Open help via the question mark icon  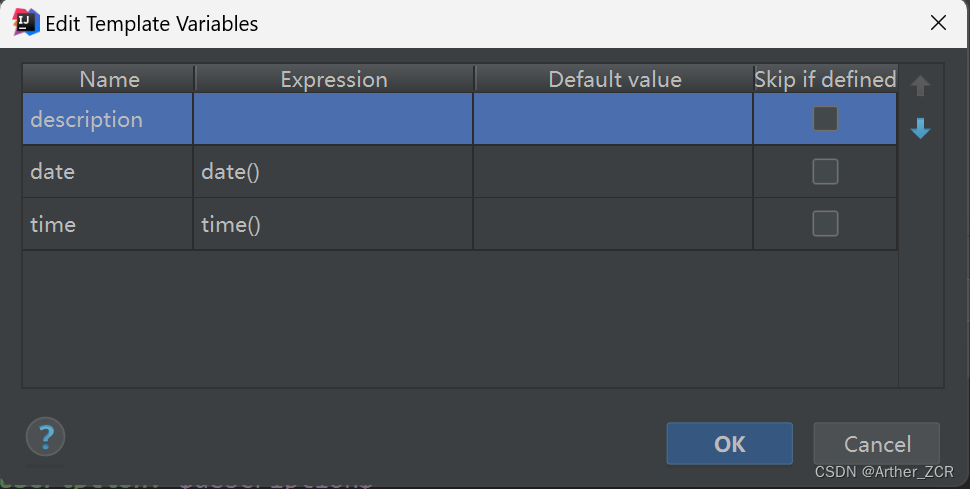(x=45, y=437)
